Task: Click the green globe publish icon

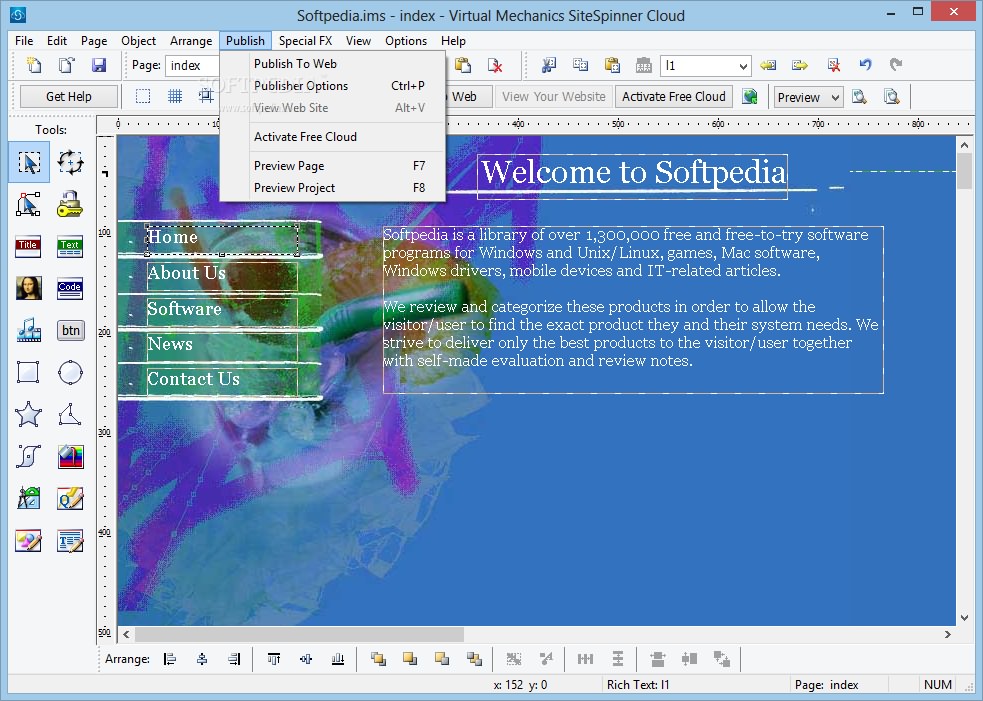Action: (x=750, y=97)
